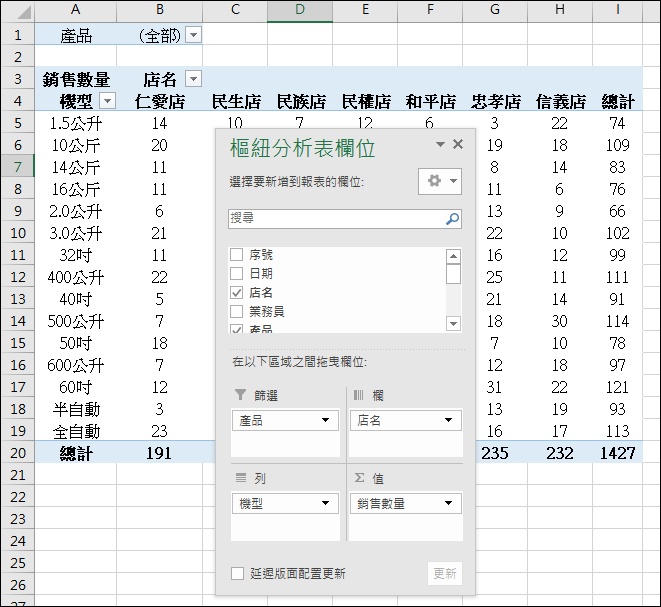
Task: Open the 機型 row labels filter button
Action: coord(107,101)
